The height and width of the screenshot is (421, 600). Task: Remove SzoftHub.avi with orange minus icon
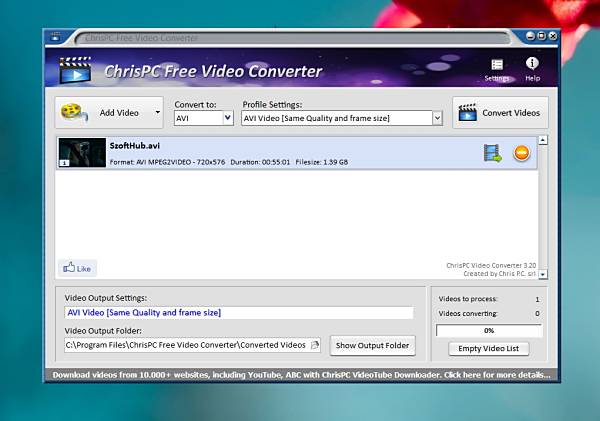pyautogui.click(x=521, y=153)
